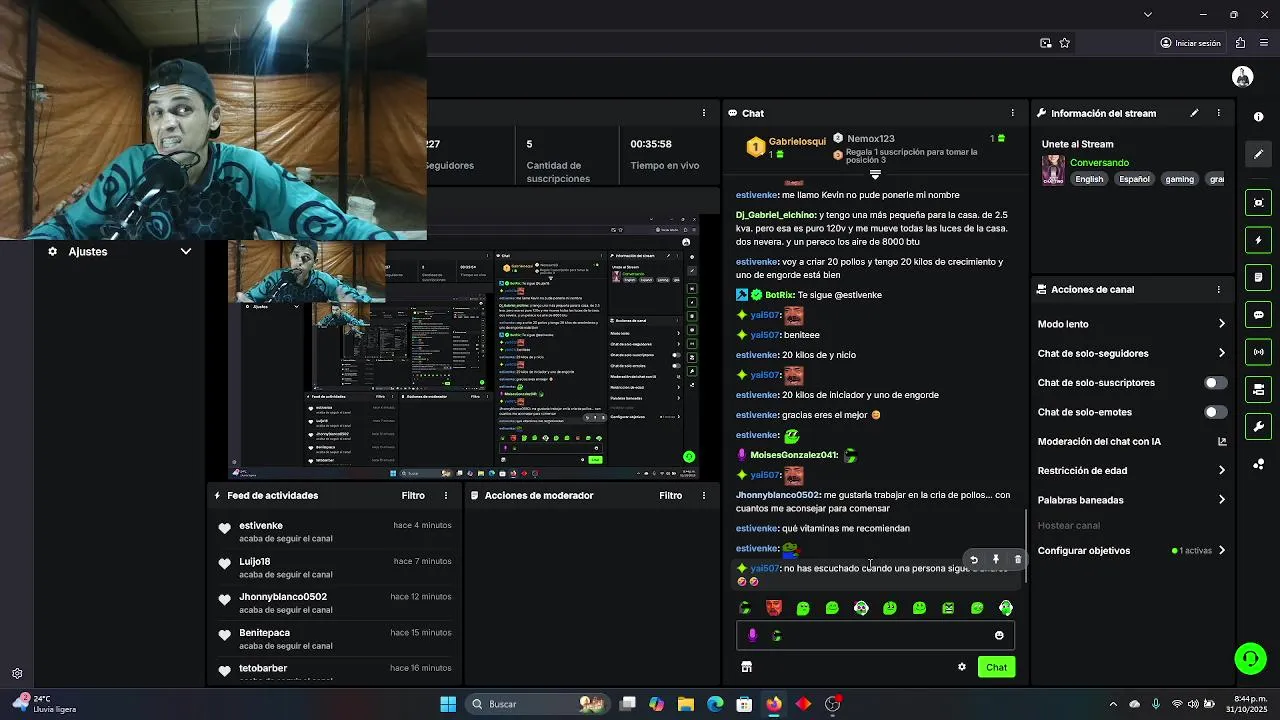Select the English tag

(1089, 179)
